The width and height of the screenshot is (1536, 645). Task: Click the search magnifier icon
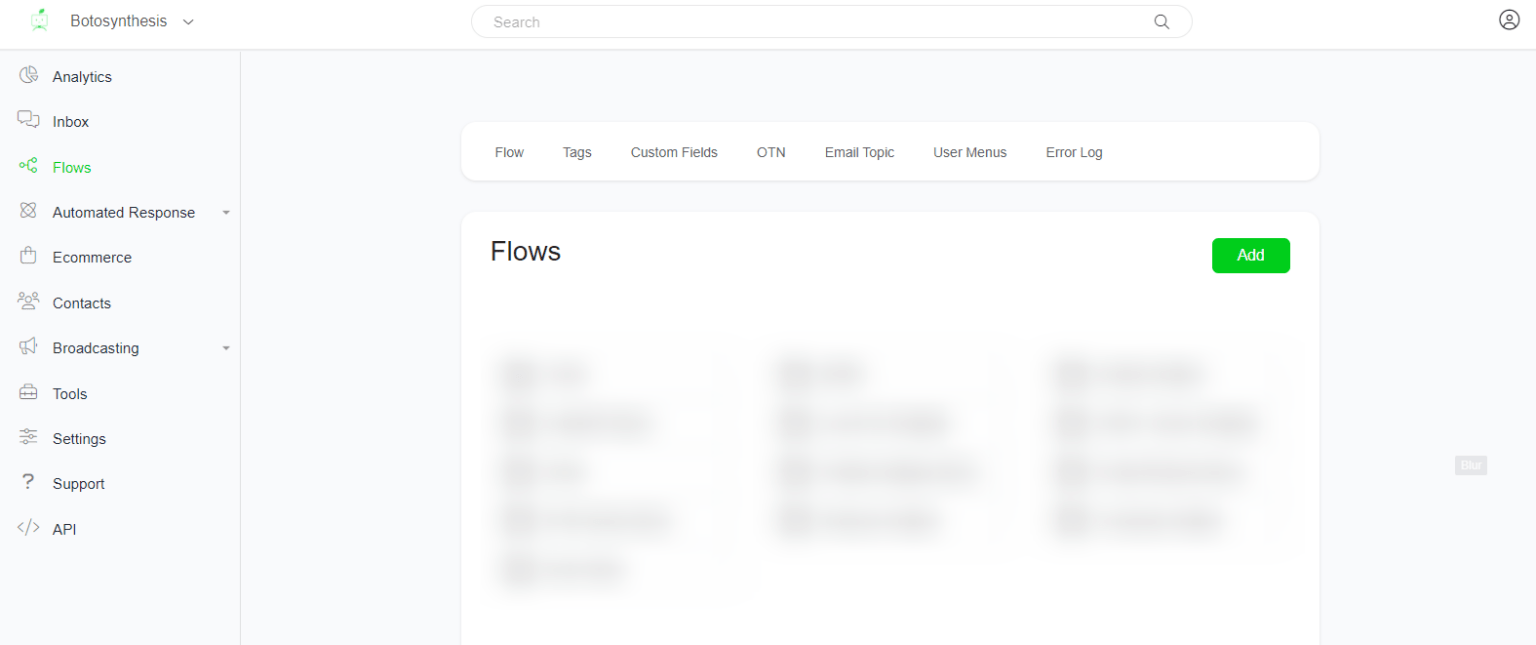pos(1161,21)
